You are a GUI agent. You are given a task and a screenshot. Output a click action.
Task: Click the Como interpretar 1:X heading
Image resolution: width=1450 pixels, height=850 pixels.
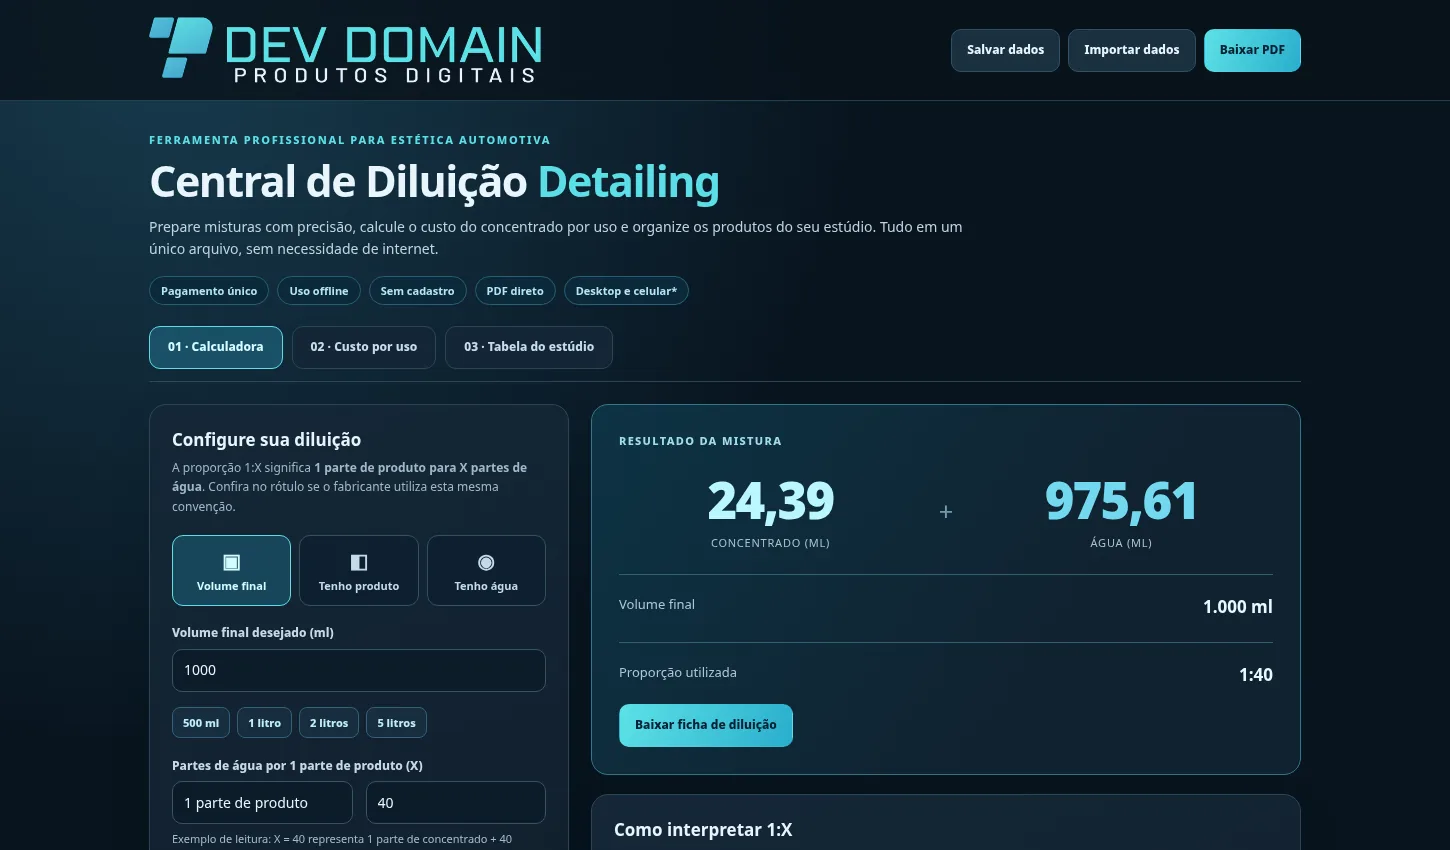703,830
